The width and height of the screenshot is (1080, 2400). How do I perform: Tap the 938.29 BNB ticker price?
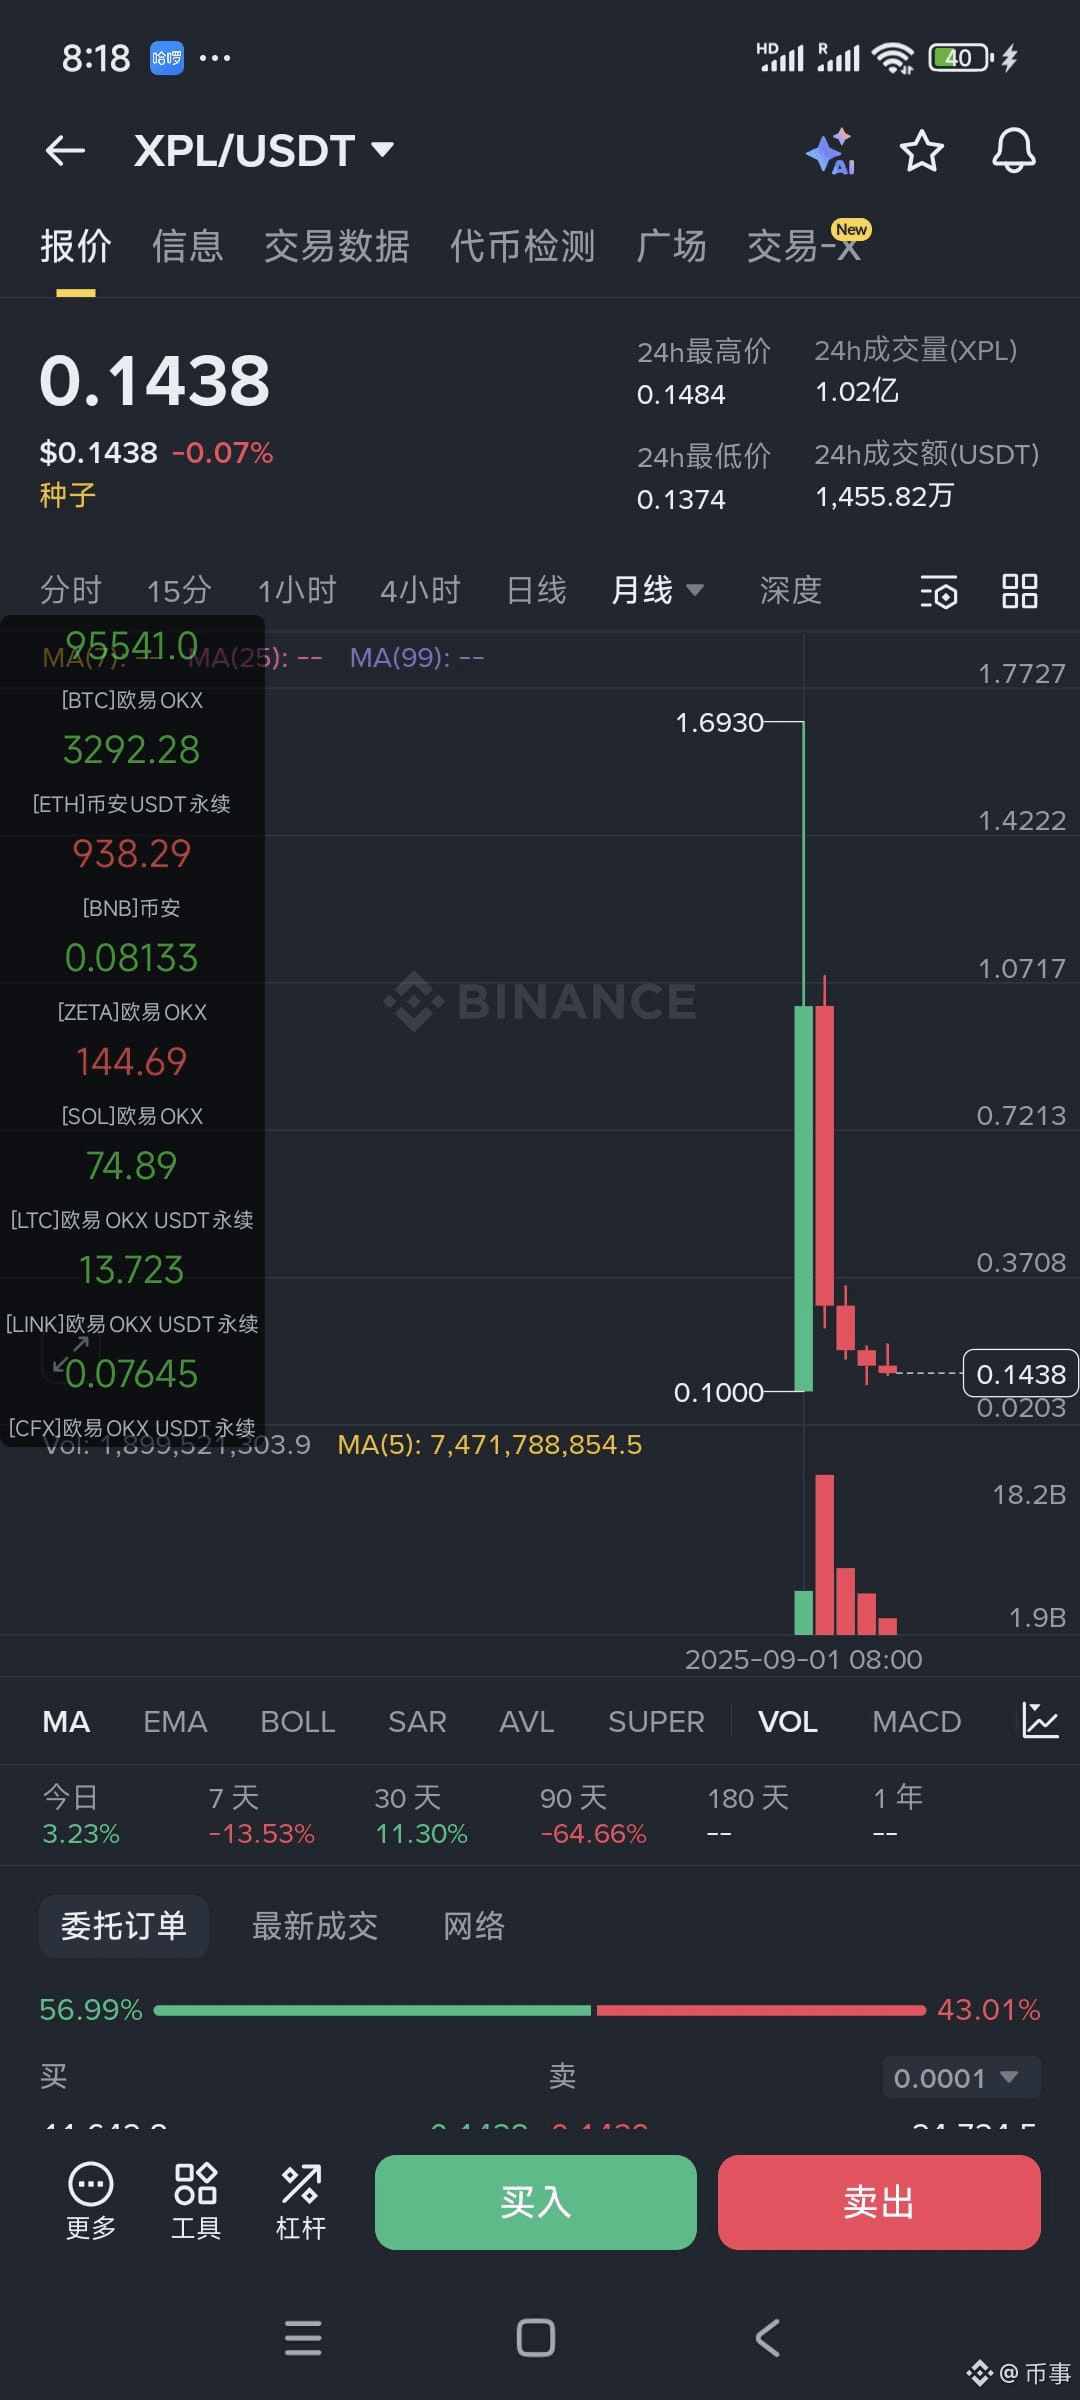pyautogui.click(x=132, y=854)
